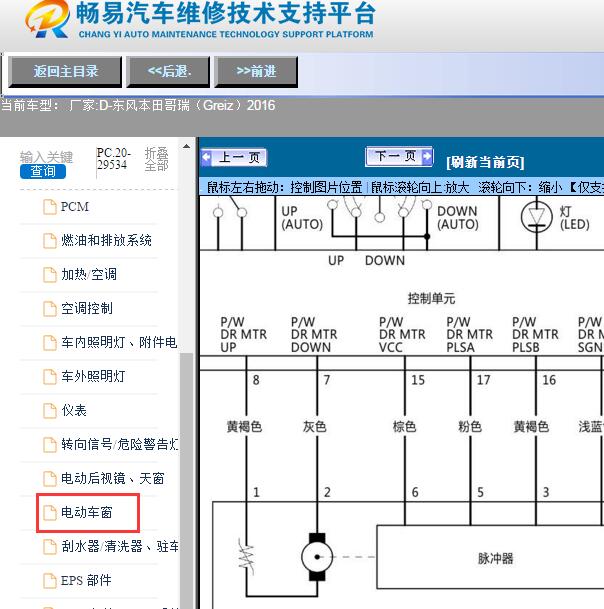Click the document icon beside 转向信号

point(50,444)
